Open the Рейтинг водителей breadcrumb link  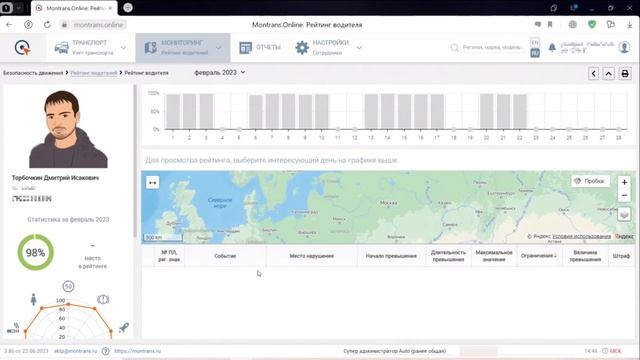coord(93,73)
